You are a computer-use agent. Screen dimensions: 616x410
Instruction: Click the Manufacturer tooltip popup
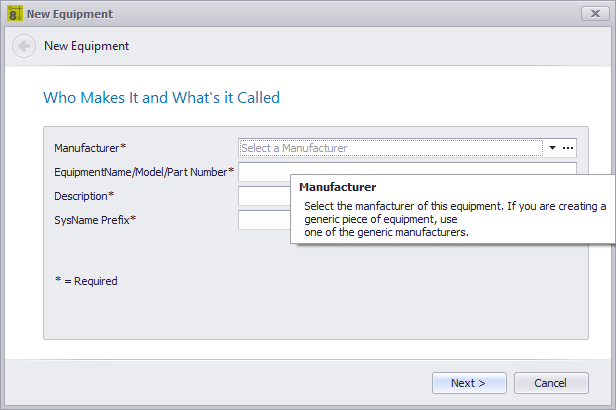453,209
